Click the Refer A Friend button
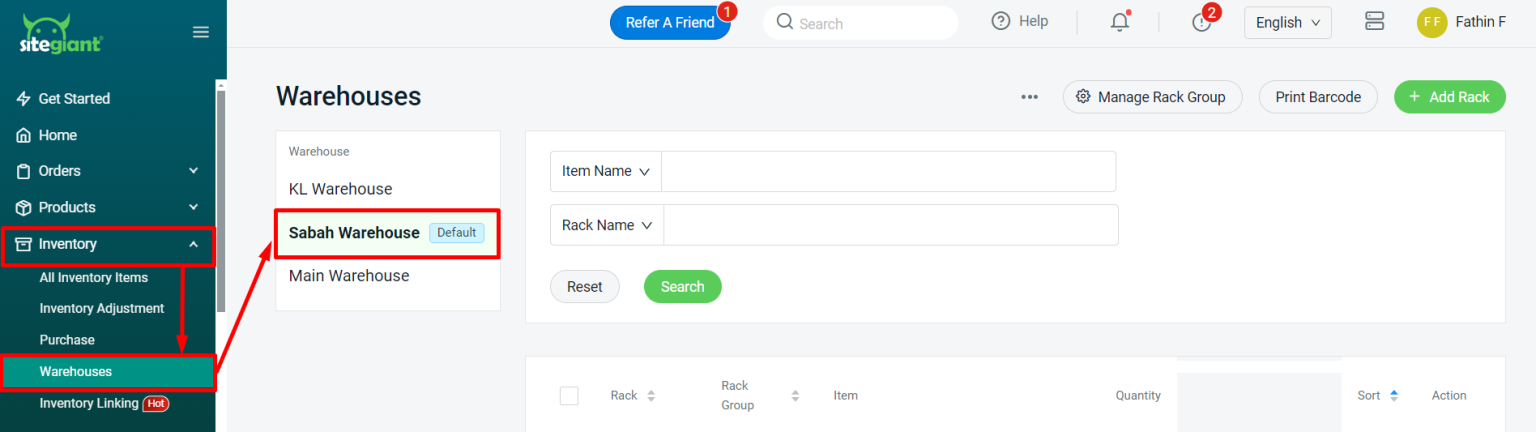Screen dimensions: 1536x432 pyautogui.click(x=670, y=22)
